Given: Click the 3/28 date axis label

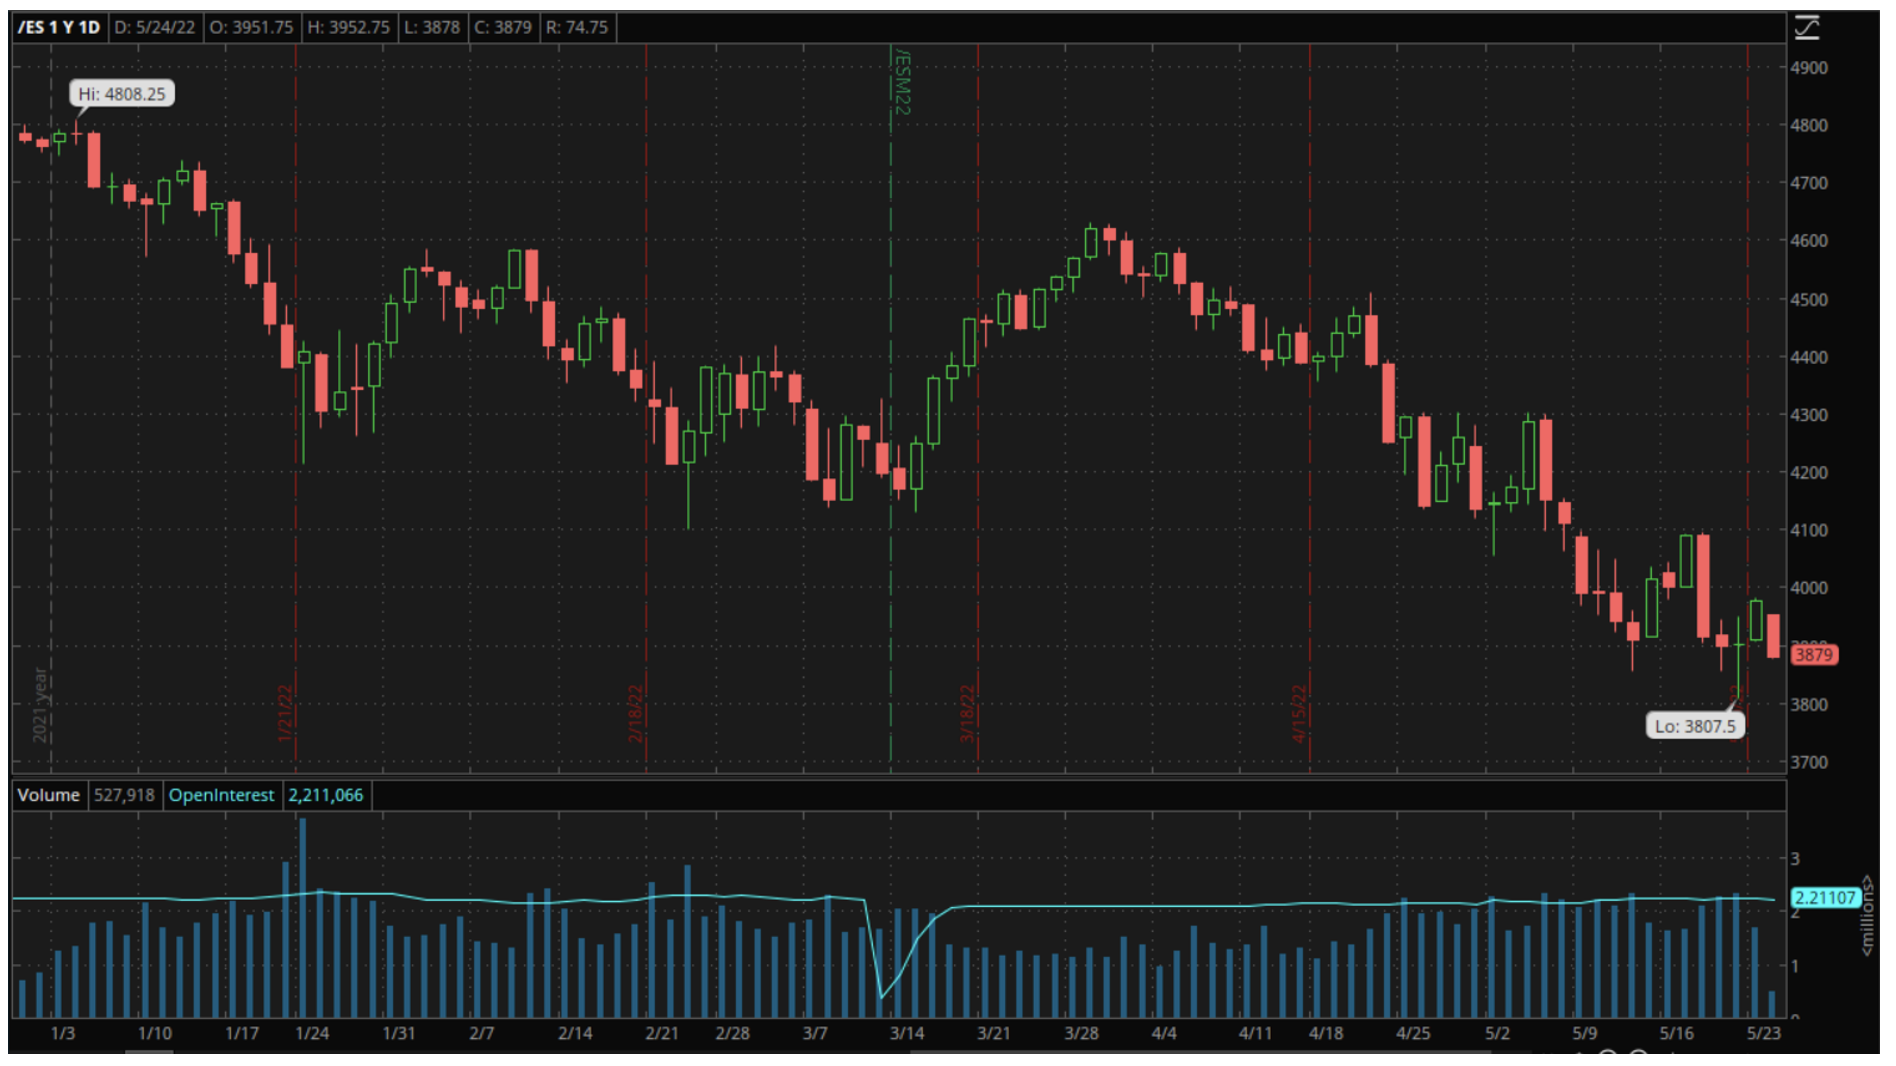Looking at the screenshot, I should coord(1081,1033).
